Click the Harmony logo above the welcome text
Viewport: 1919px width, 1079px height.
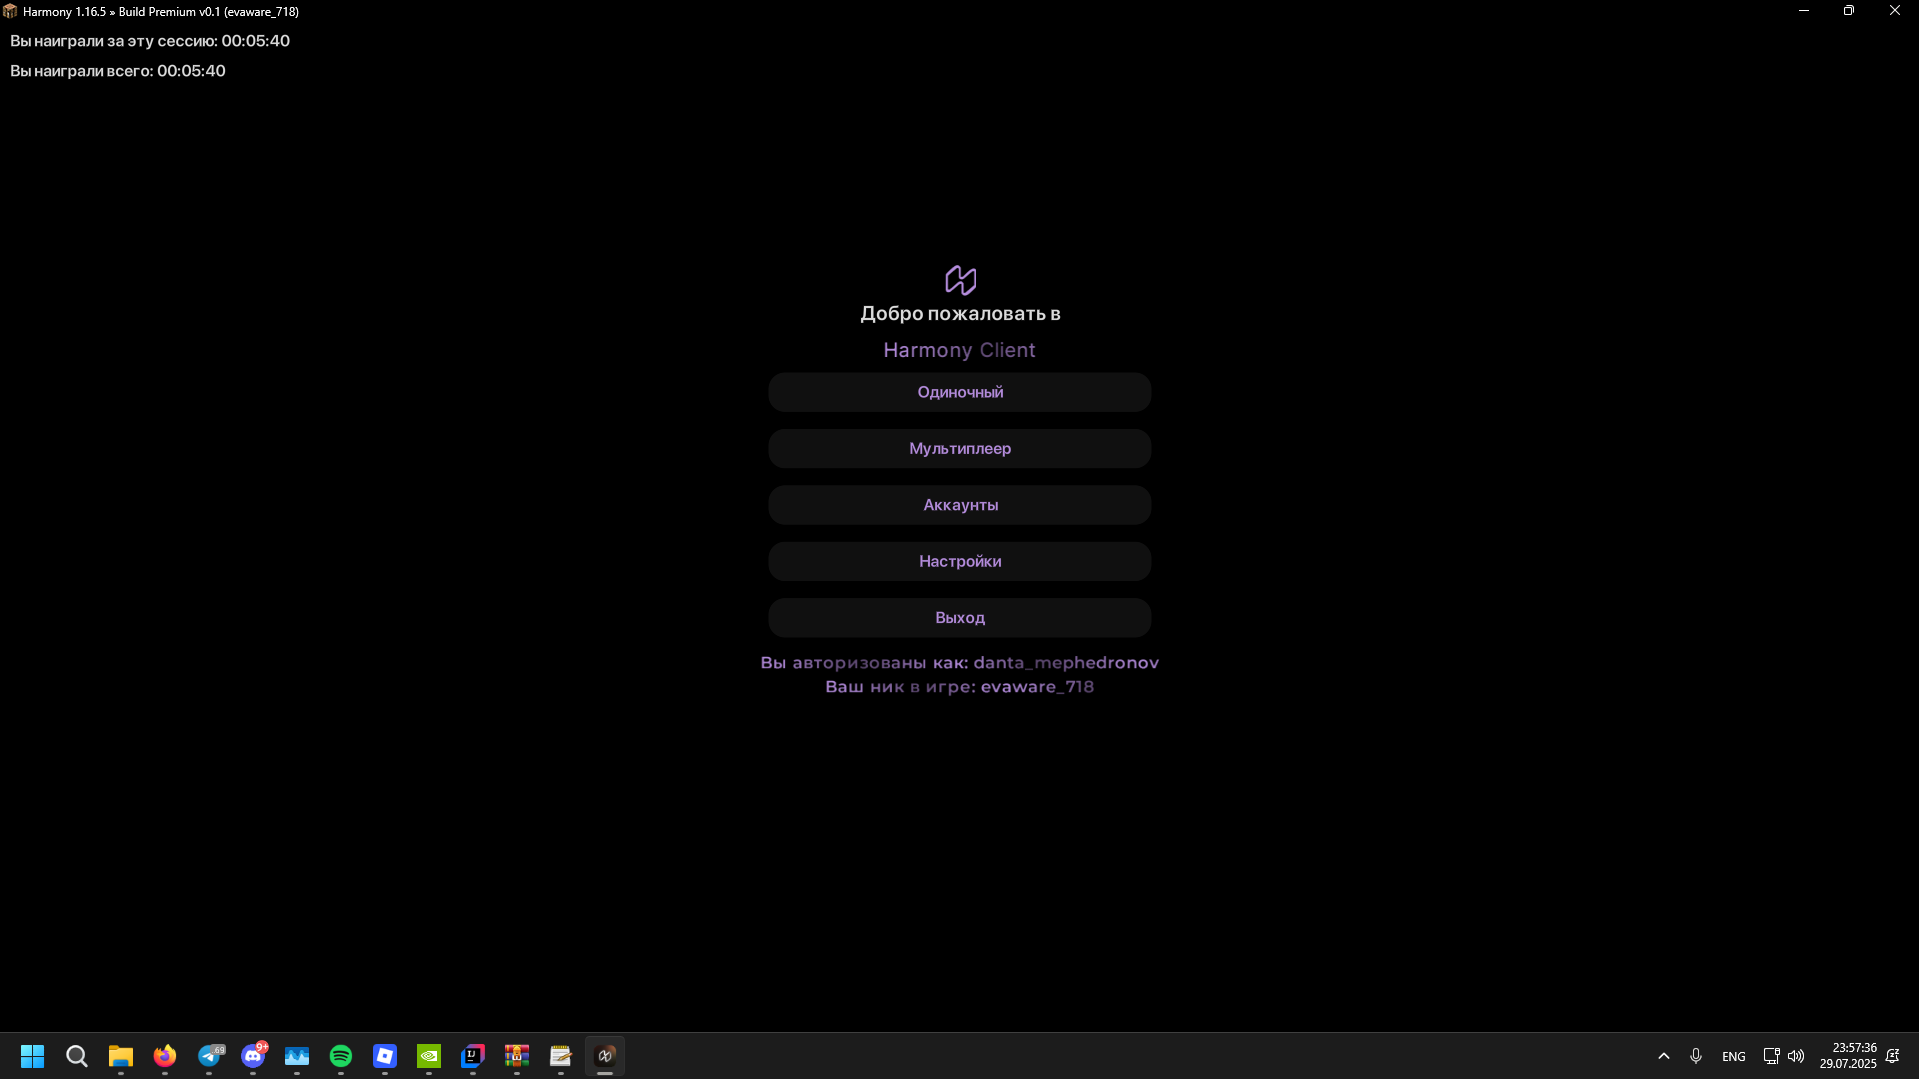[960, 279]
